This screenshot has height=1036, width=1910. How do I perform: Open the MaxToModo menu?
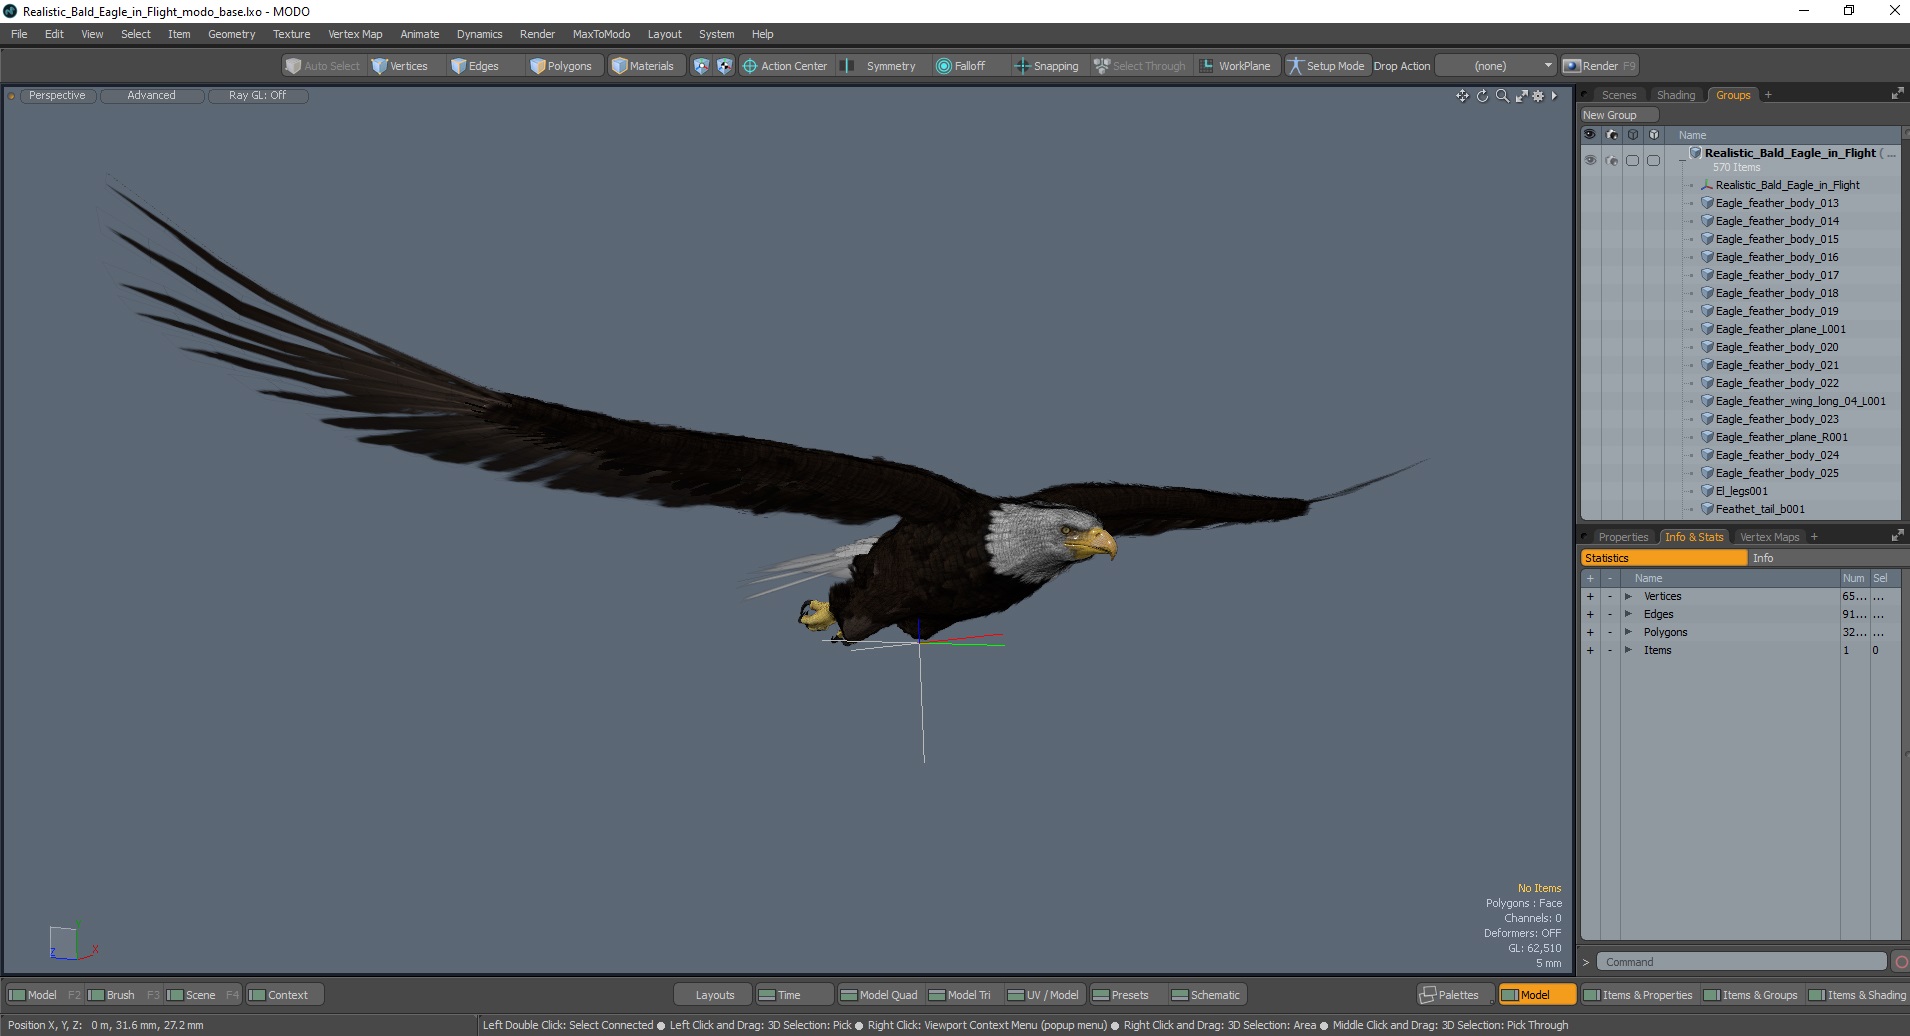[601, 34]
